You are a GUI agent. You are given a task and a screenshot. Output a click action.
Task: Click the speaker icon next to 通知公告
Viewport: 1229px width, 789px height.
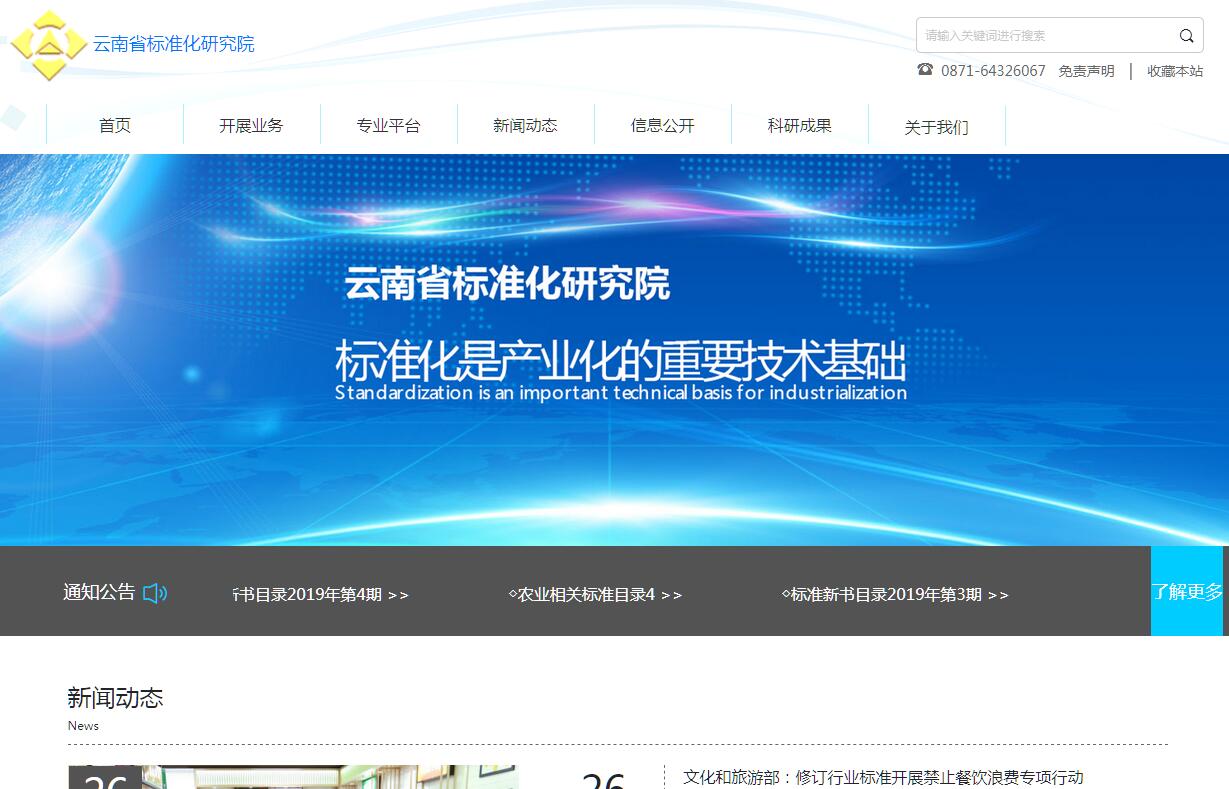point(155,593)
